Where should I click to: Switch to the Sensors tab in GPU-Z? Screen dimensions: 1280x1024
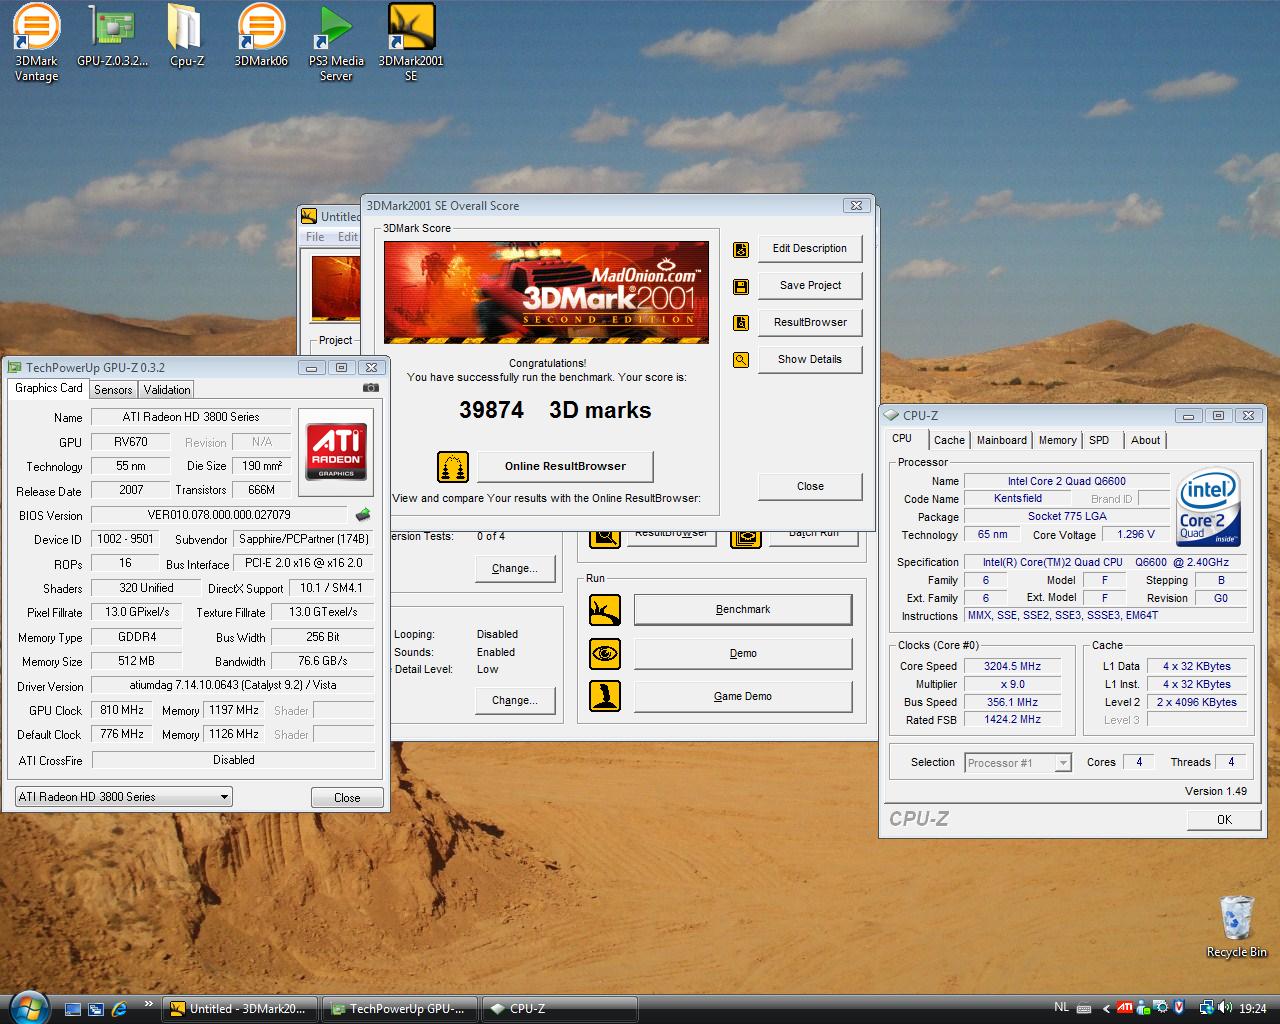(113, 390)
